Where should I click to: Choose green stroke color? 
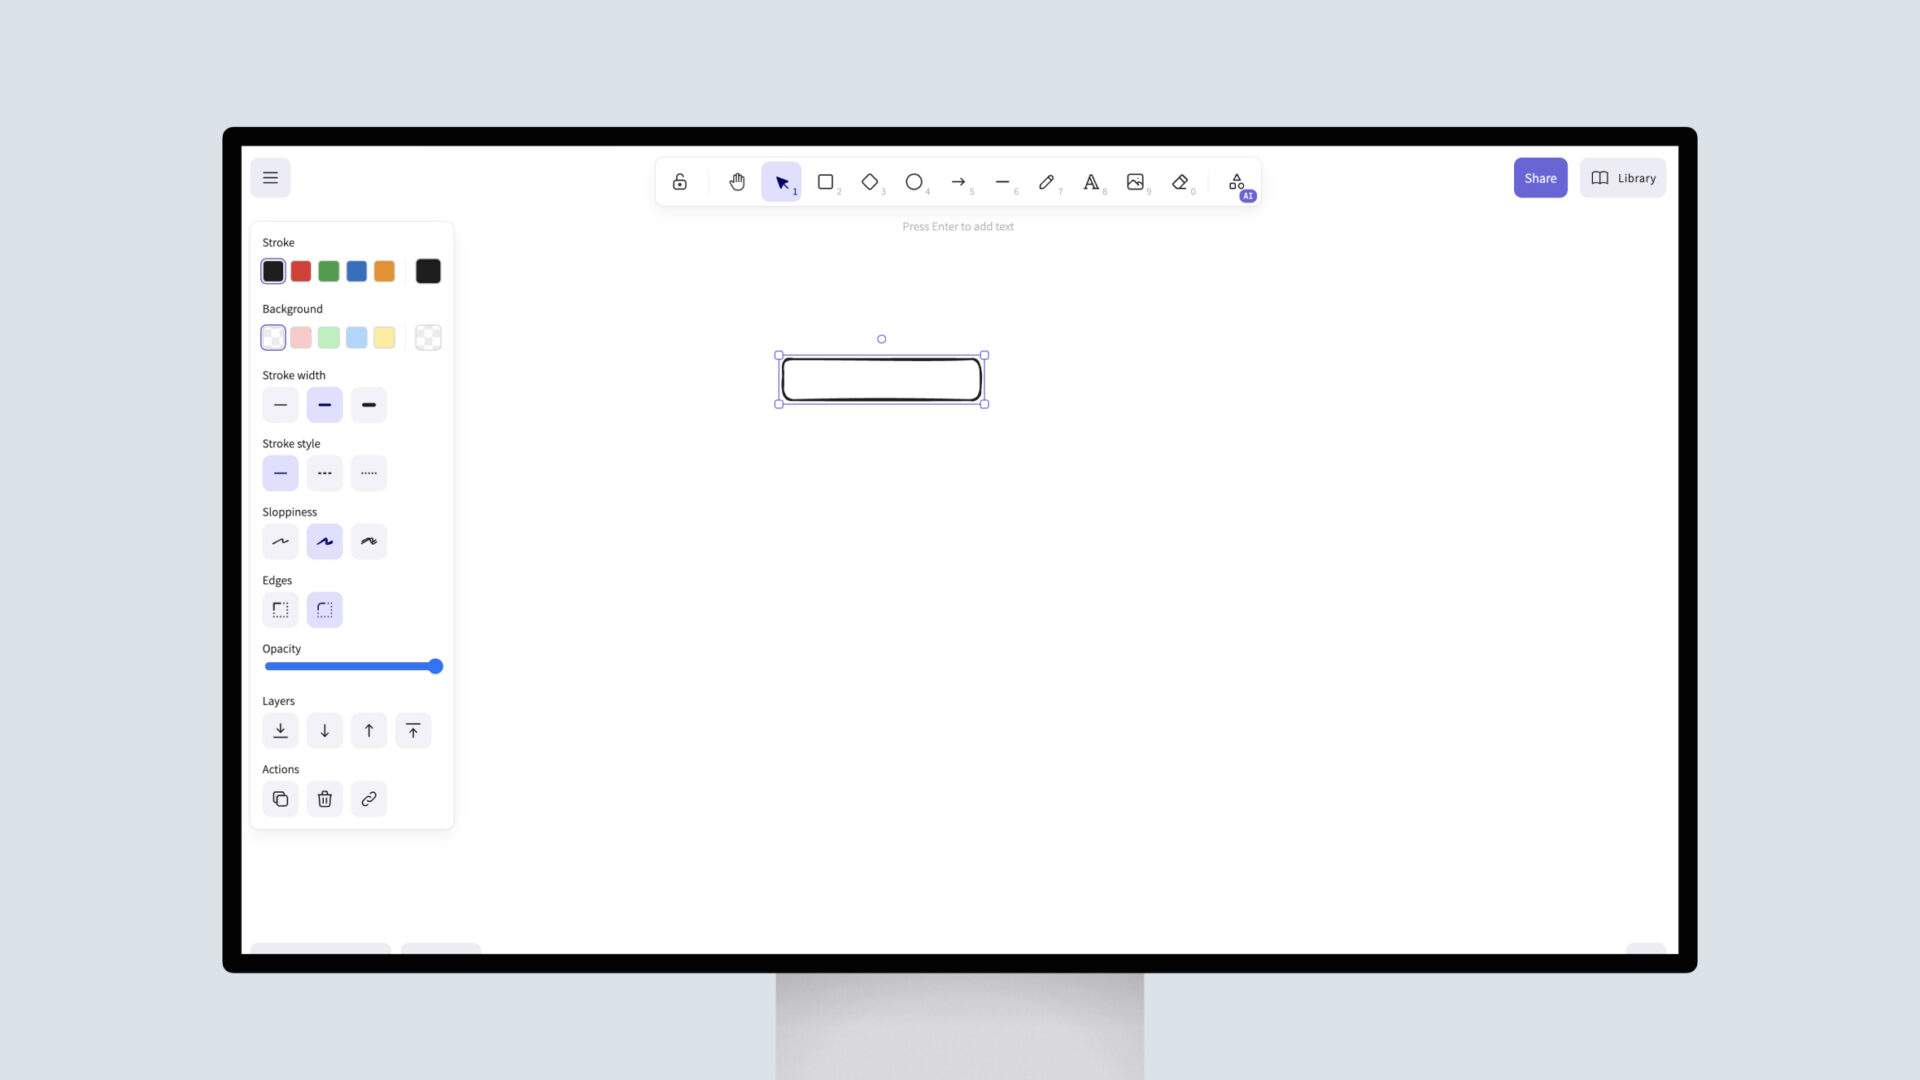tap(329, 271)
